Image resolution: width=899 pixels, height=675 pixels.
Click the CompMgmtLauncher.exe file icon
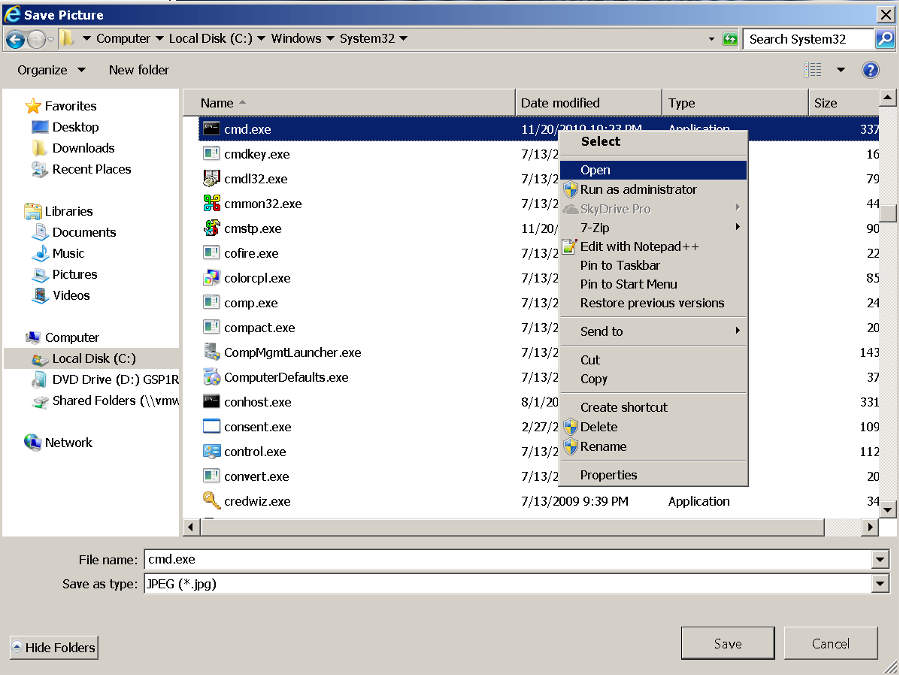pyautogui.click(x=211, y=352)
